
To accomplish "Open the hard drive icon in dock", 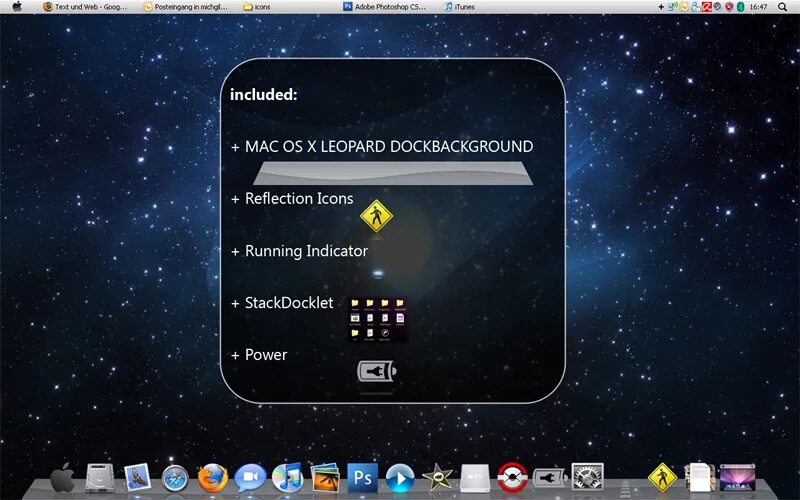I will (99, 478).
